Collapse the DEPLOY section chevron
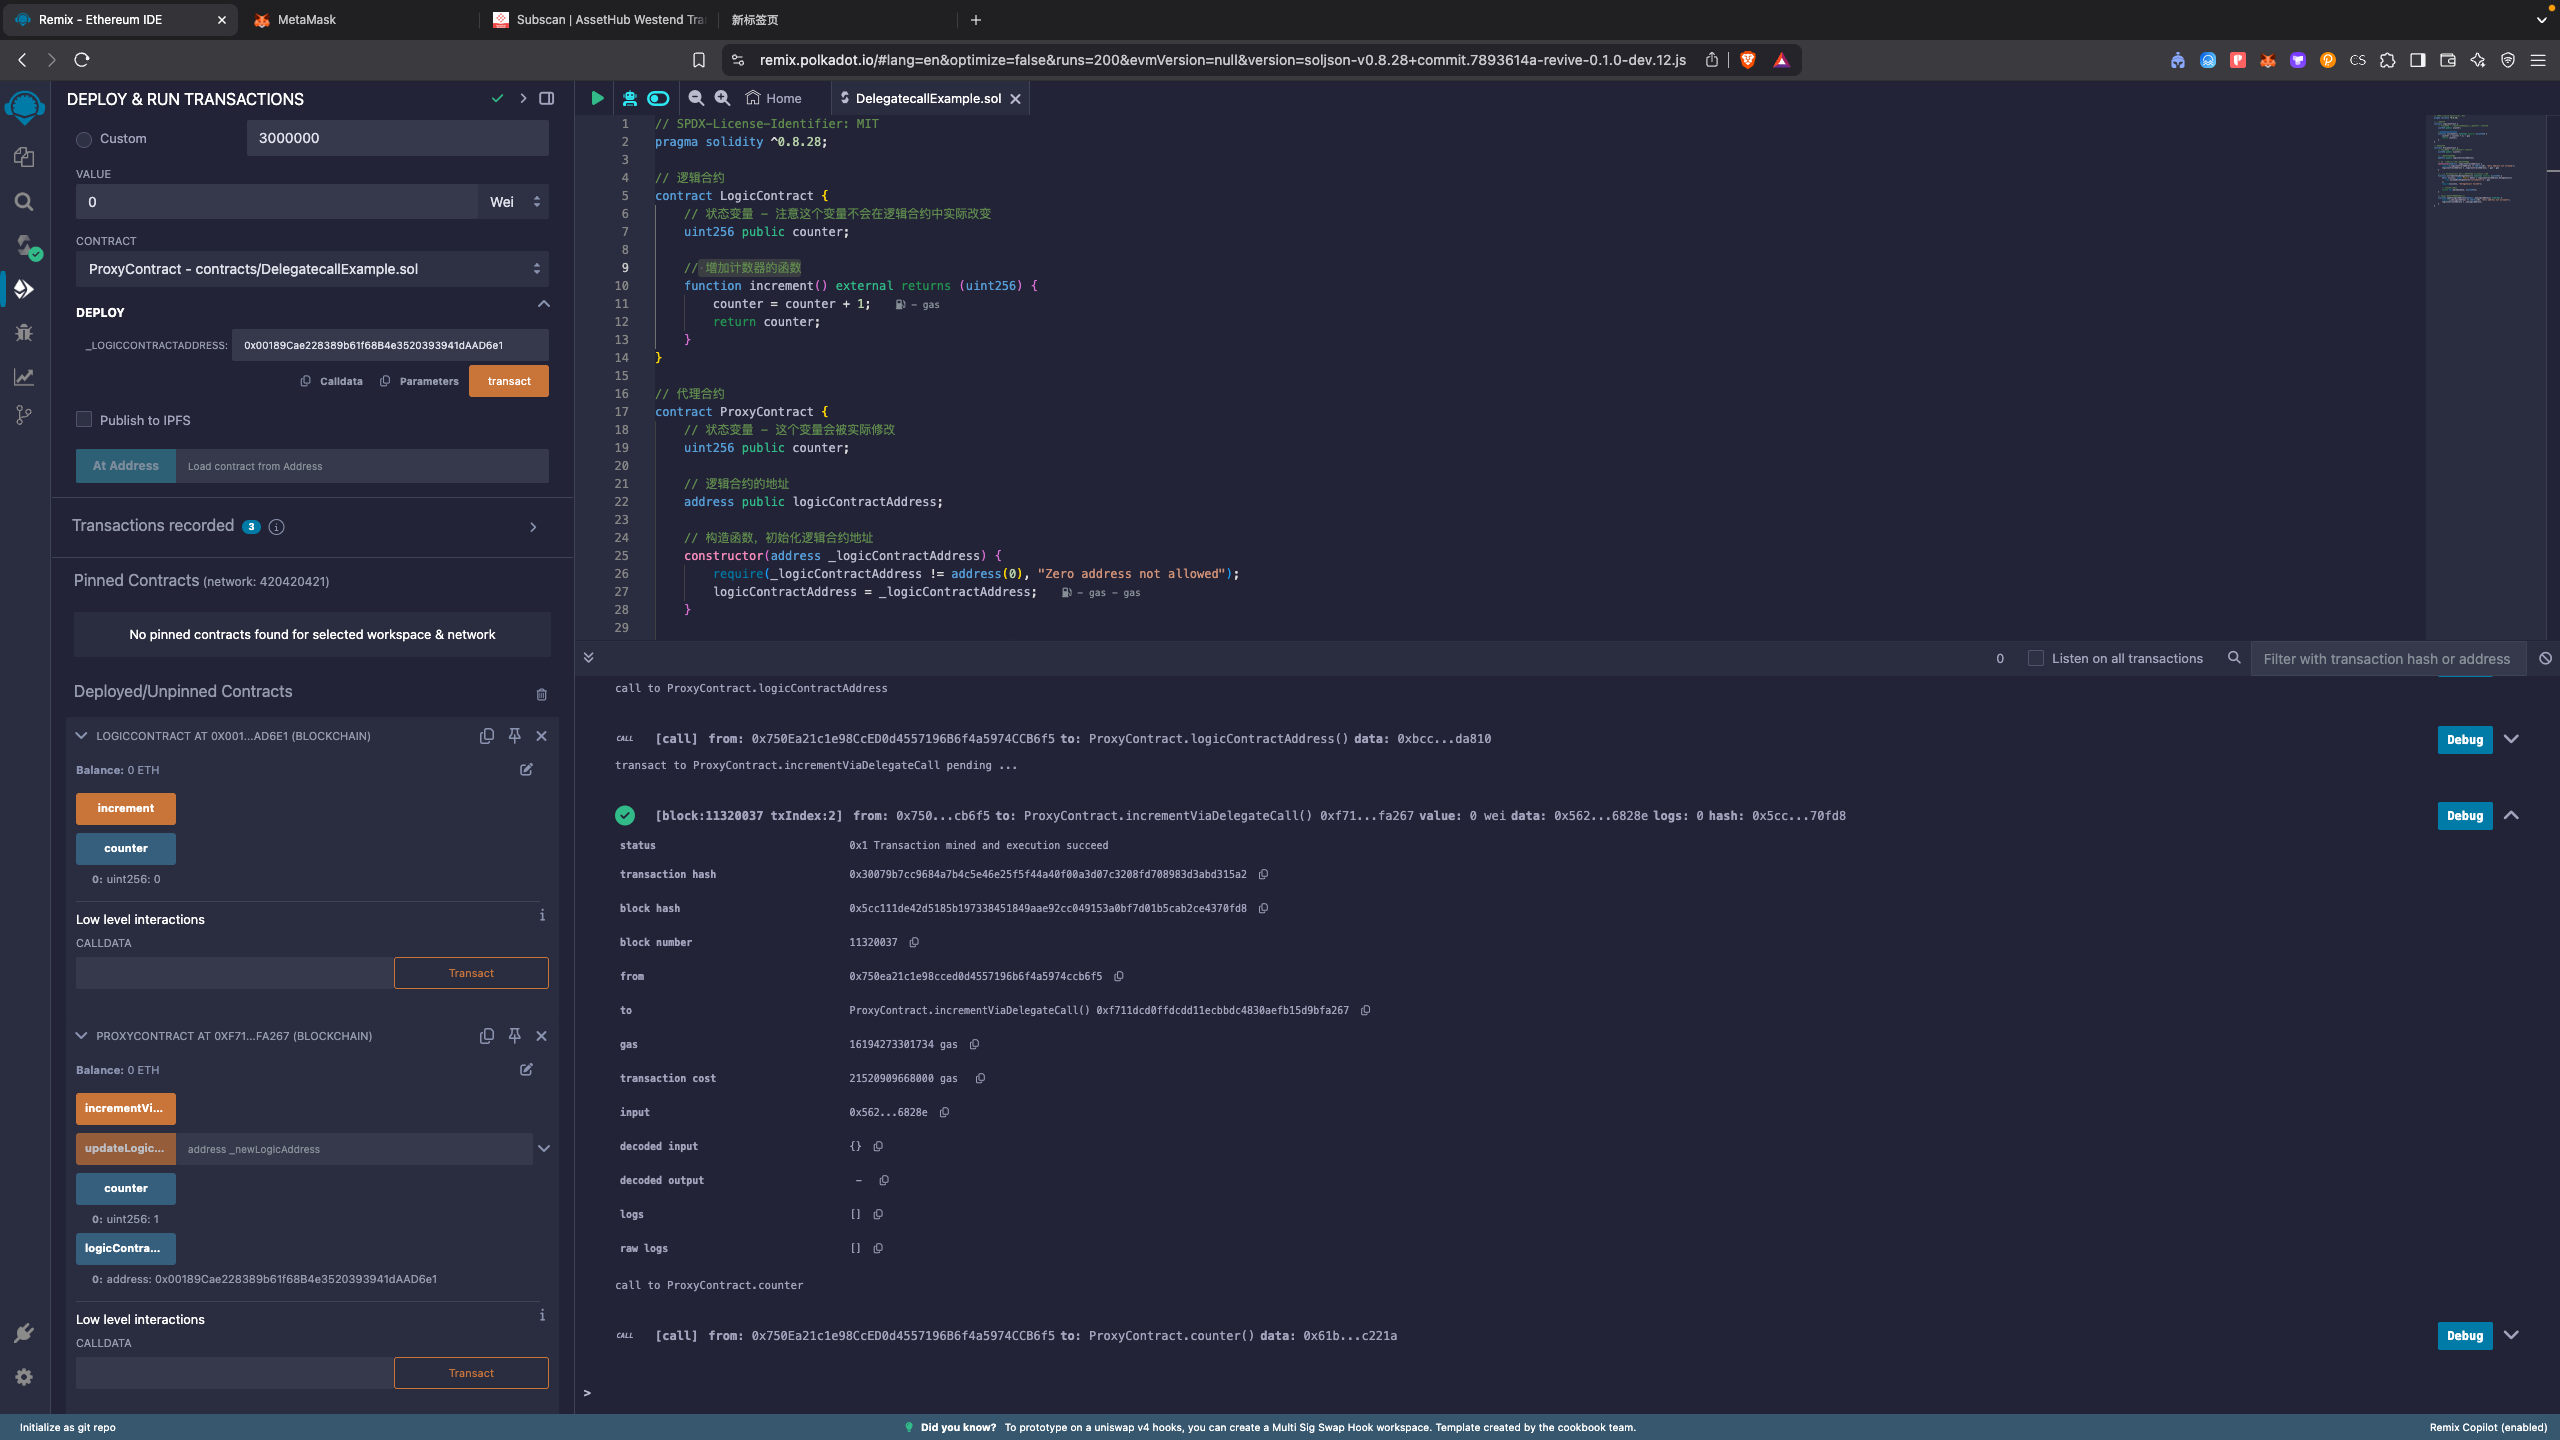Image resolution: width=2560 pixels, height=1440 pixels. (x=544, y=304)
